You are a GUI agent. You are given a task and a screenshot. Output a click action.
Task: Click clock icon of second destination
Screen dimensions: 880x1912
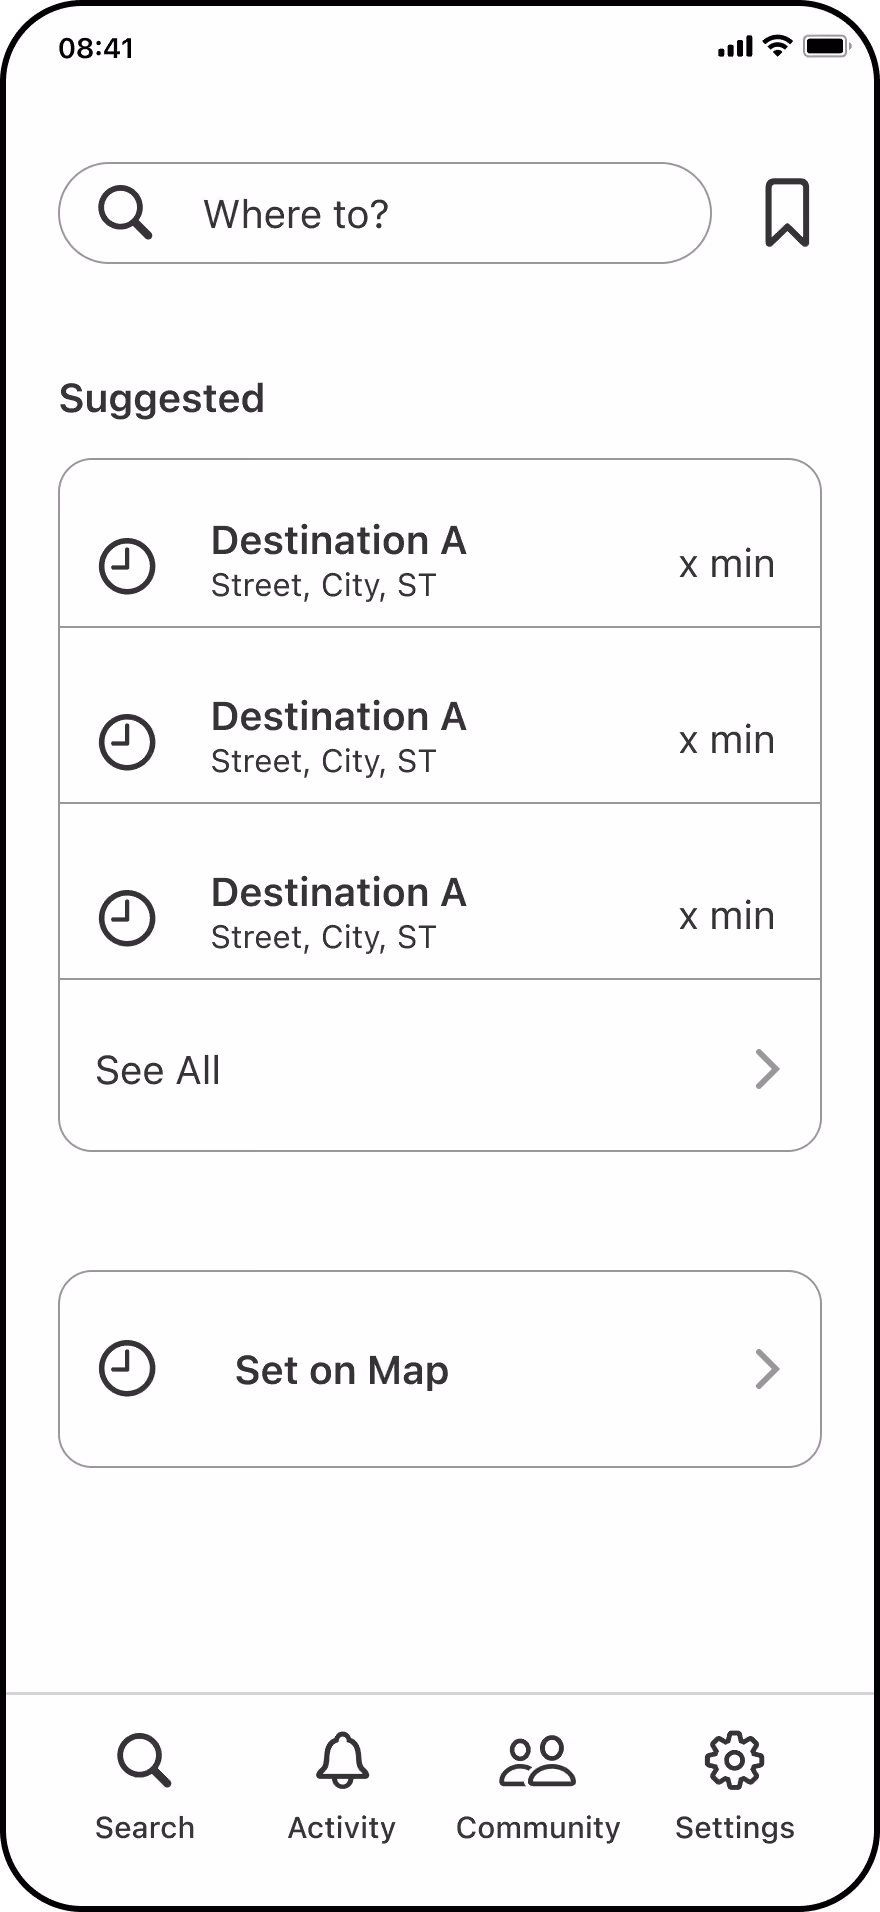(x=127, y=742)
